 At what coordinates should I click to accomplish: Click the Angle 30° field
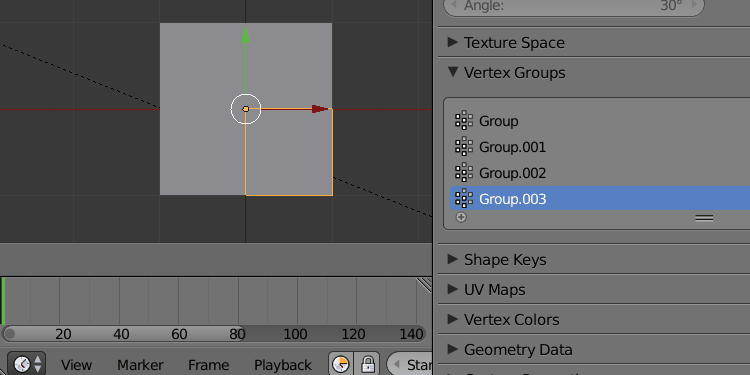pos(574,6)
